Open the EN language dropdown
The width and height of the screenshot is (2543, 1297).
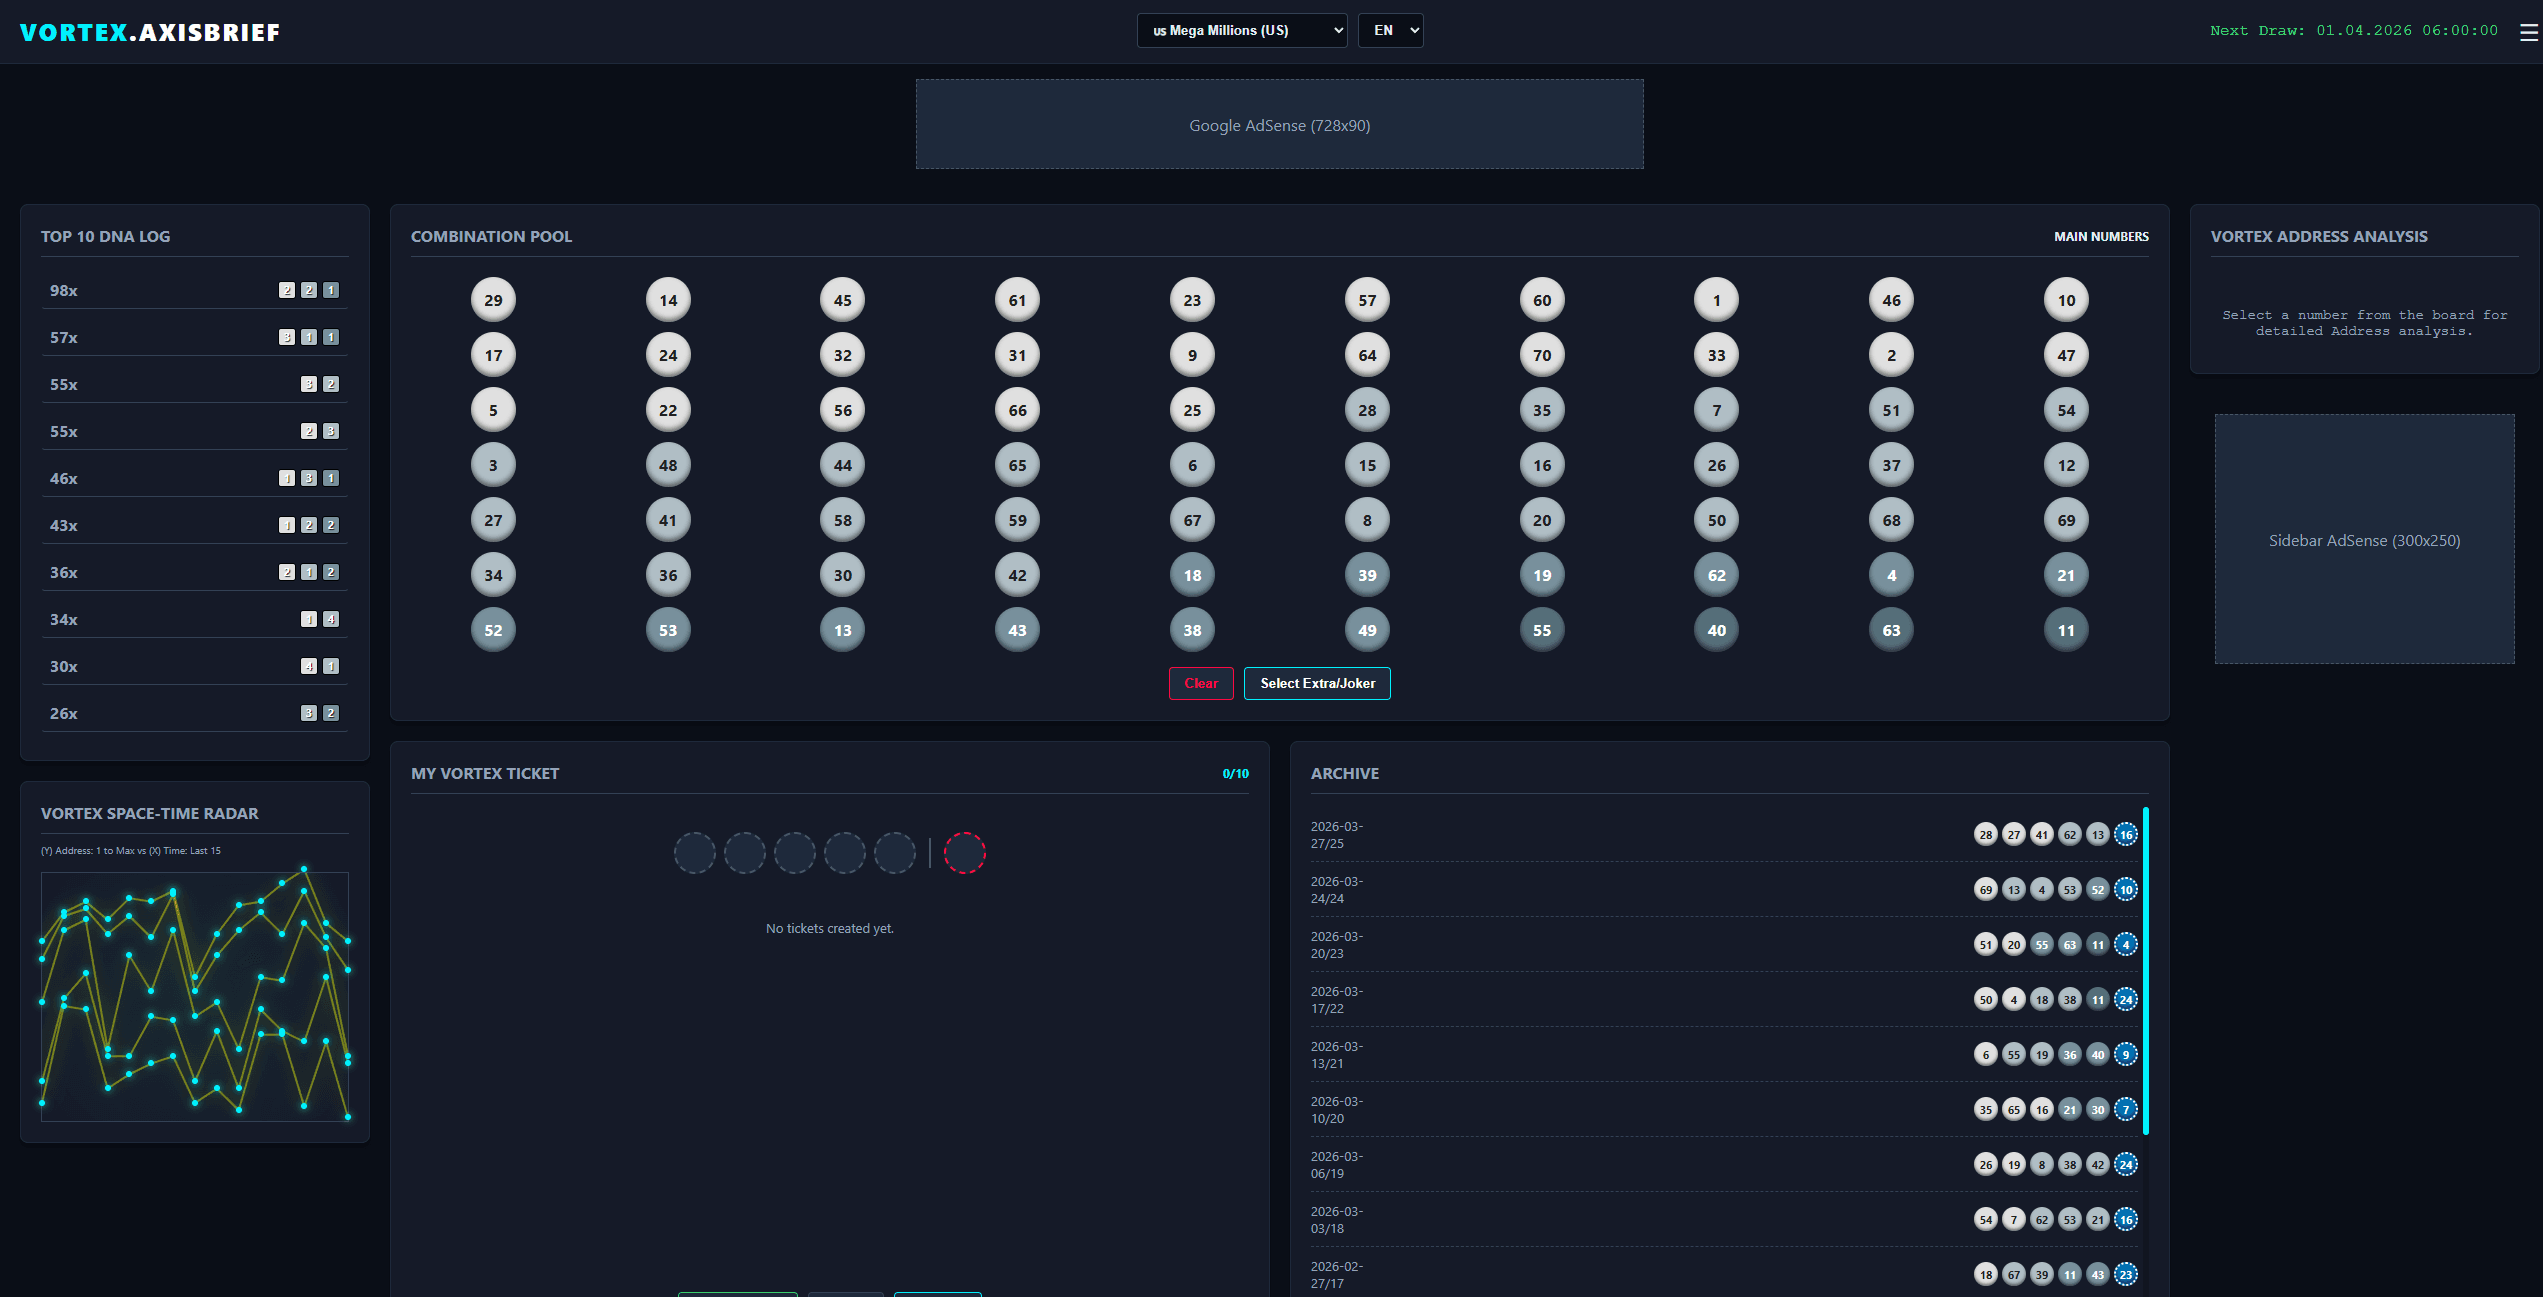click(x=1390, y=30)
